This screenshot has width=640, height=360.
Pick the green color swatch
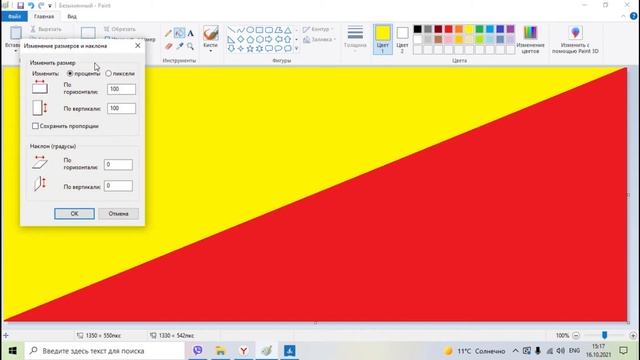[480, 29]
